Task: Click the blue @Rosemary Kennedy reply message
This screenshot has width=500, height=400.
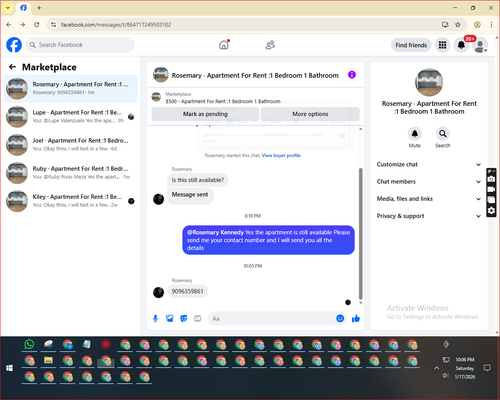Action: (268, 240)
